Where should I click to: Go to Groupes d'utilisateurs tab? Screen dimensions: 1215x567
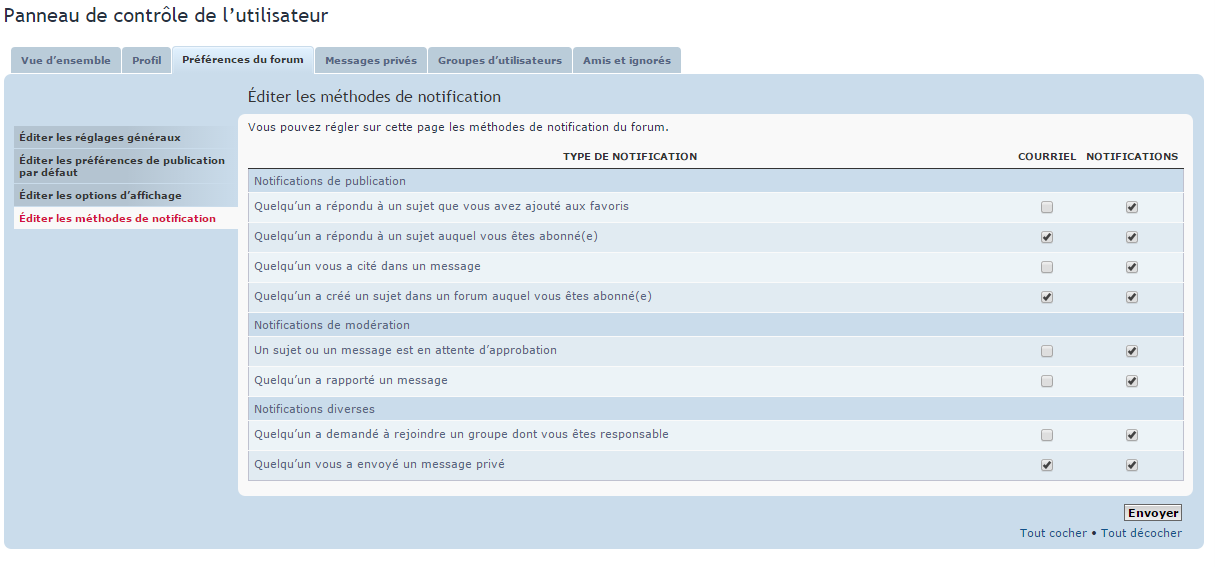(500, 60)
